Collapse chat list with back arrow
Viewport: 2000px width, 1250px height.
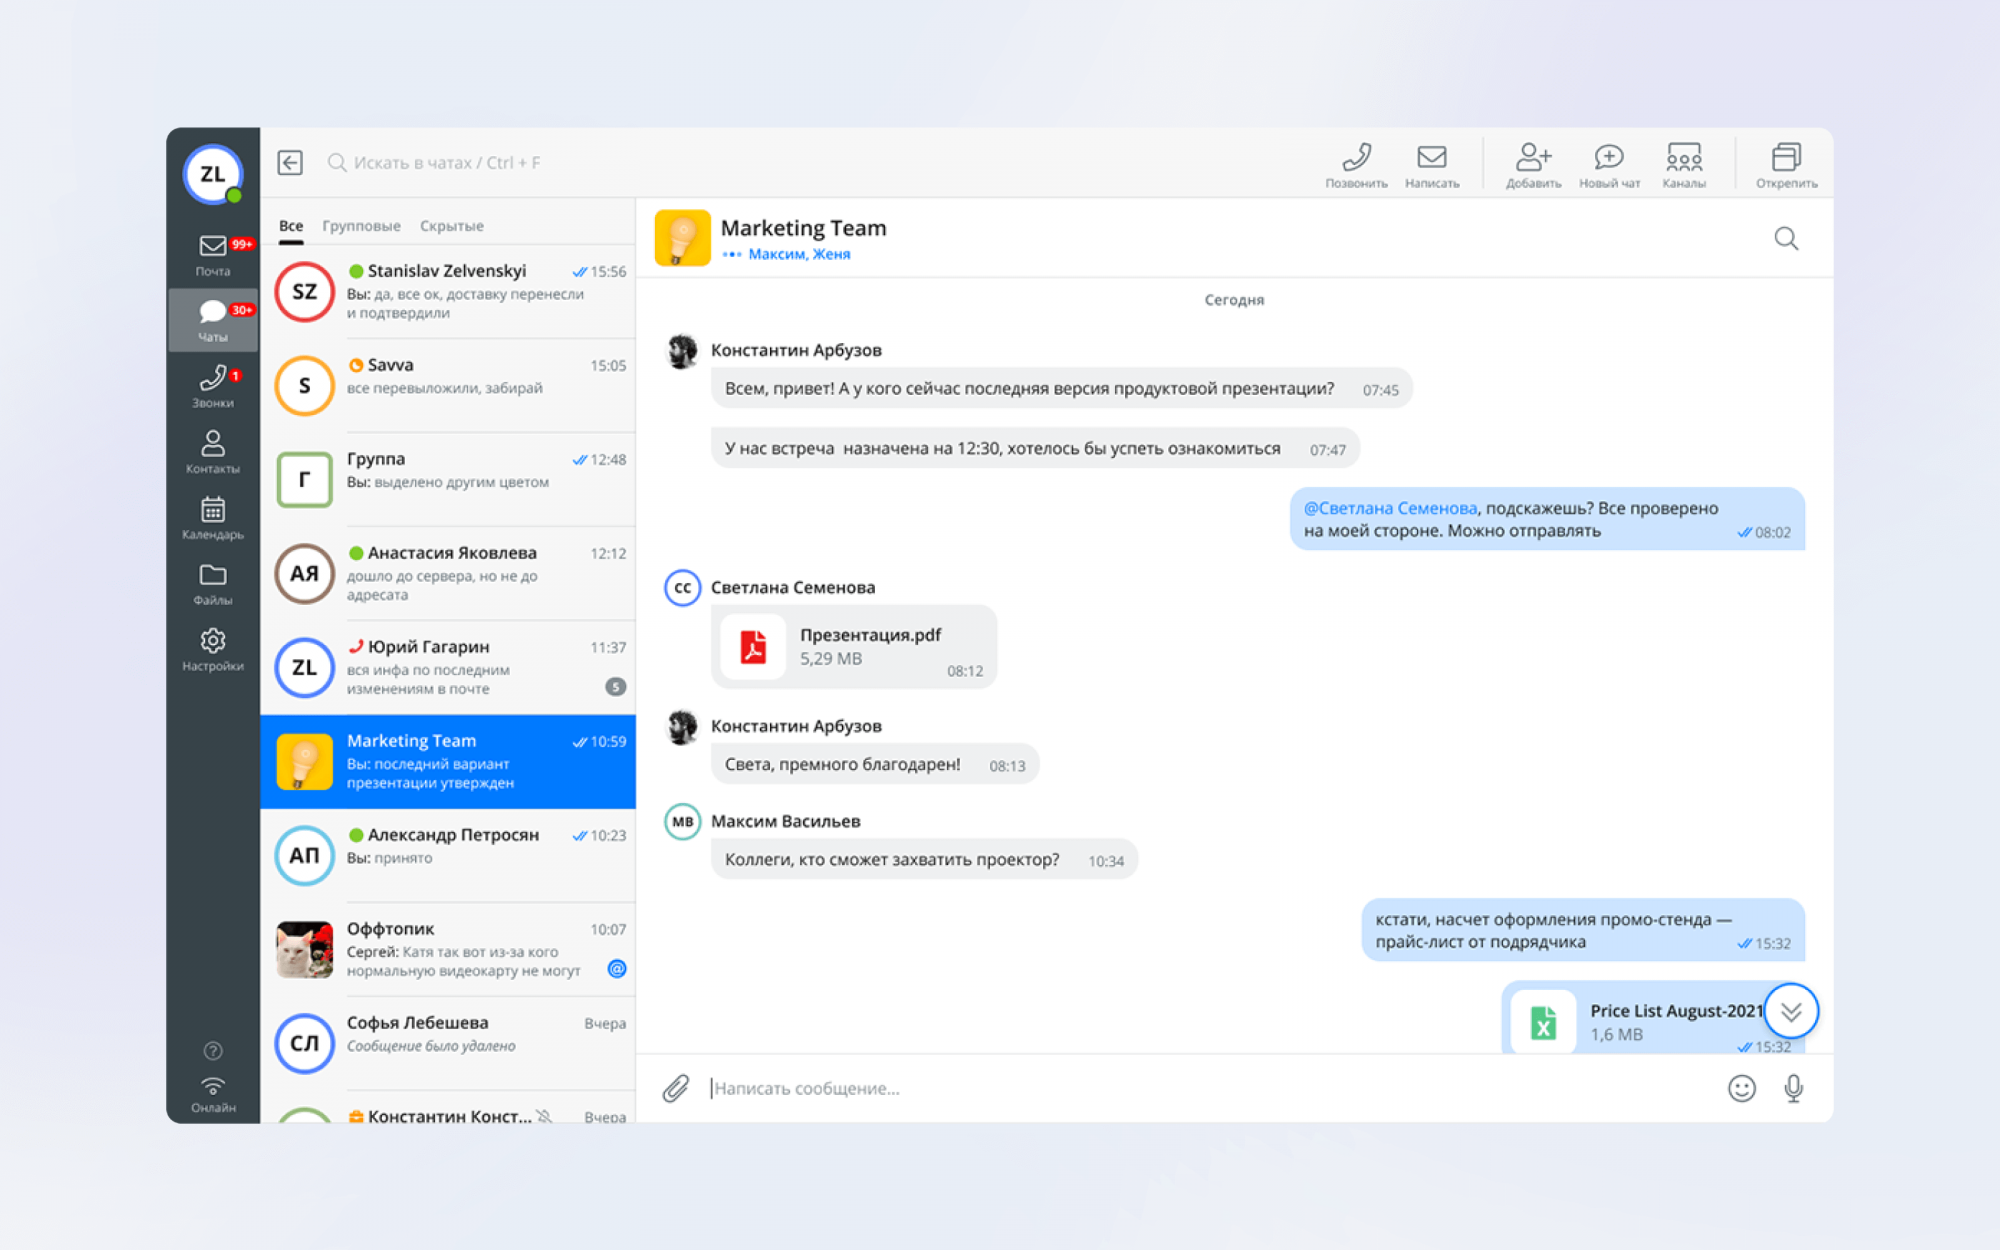(x=290, y=162)
